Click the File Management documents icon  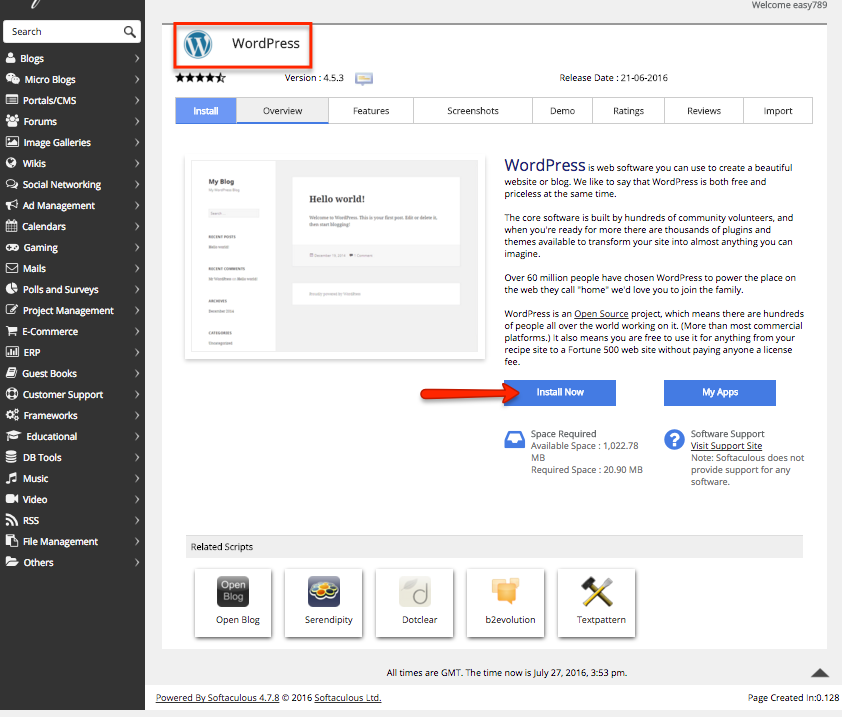pyautogui.click(x=12, y=541)
